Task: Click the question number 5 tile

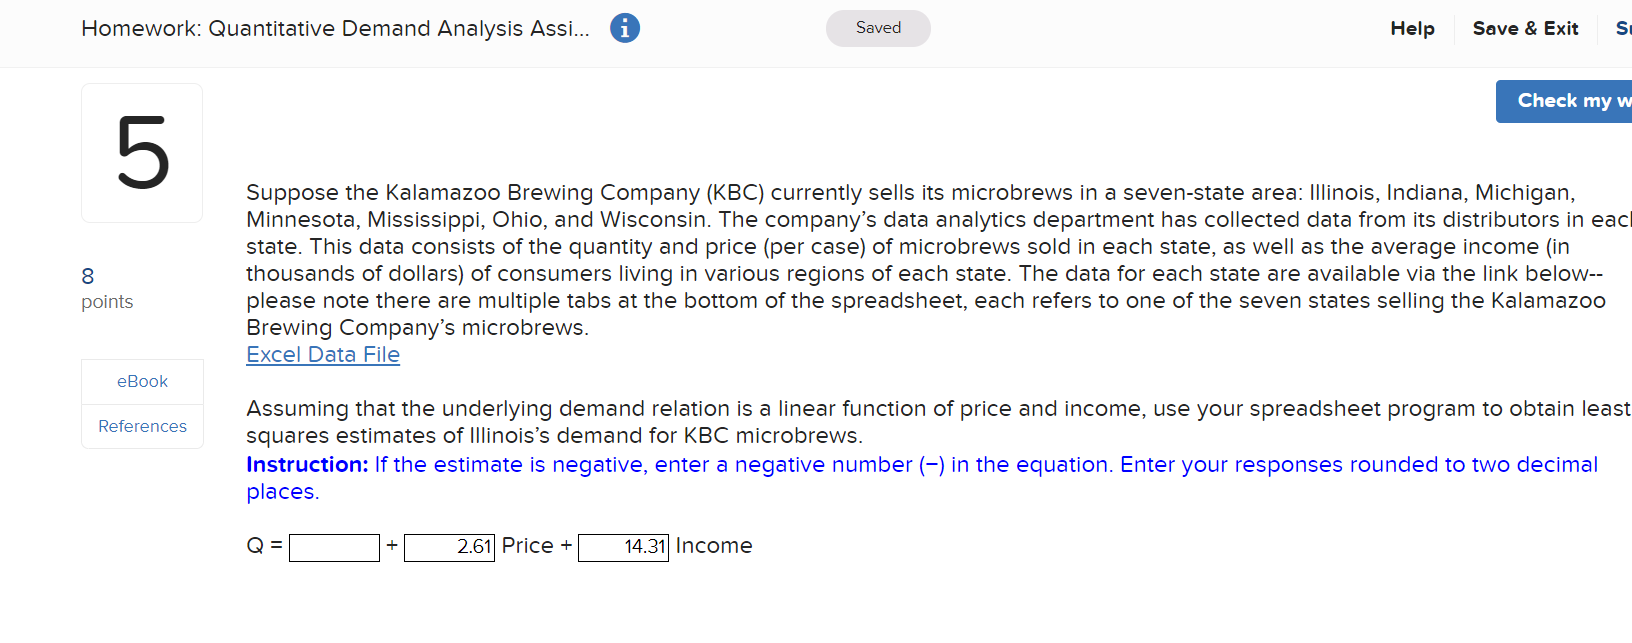Action: 142,152
